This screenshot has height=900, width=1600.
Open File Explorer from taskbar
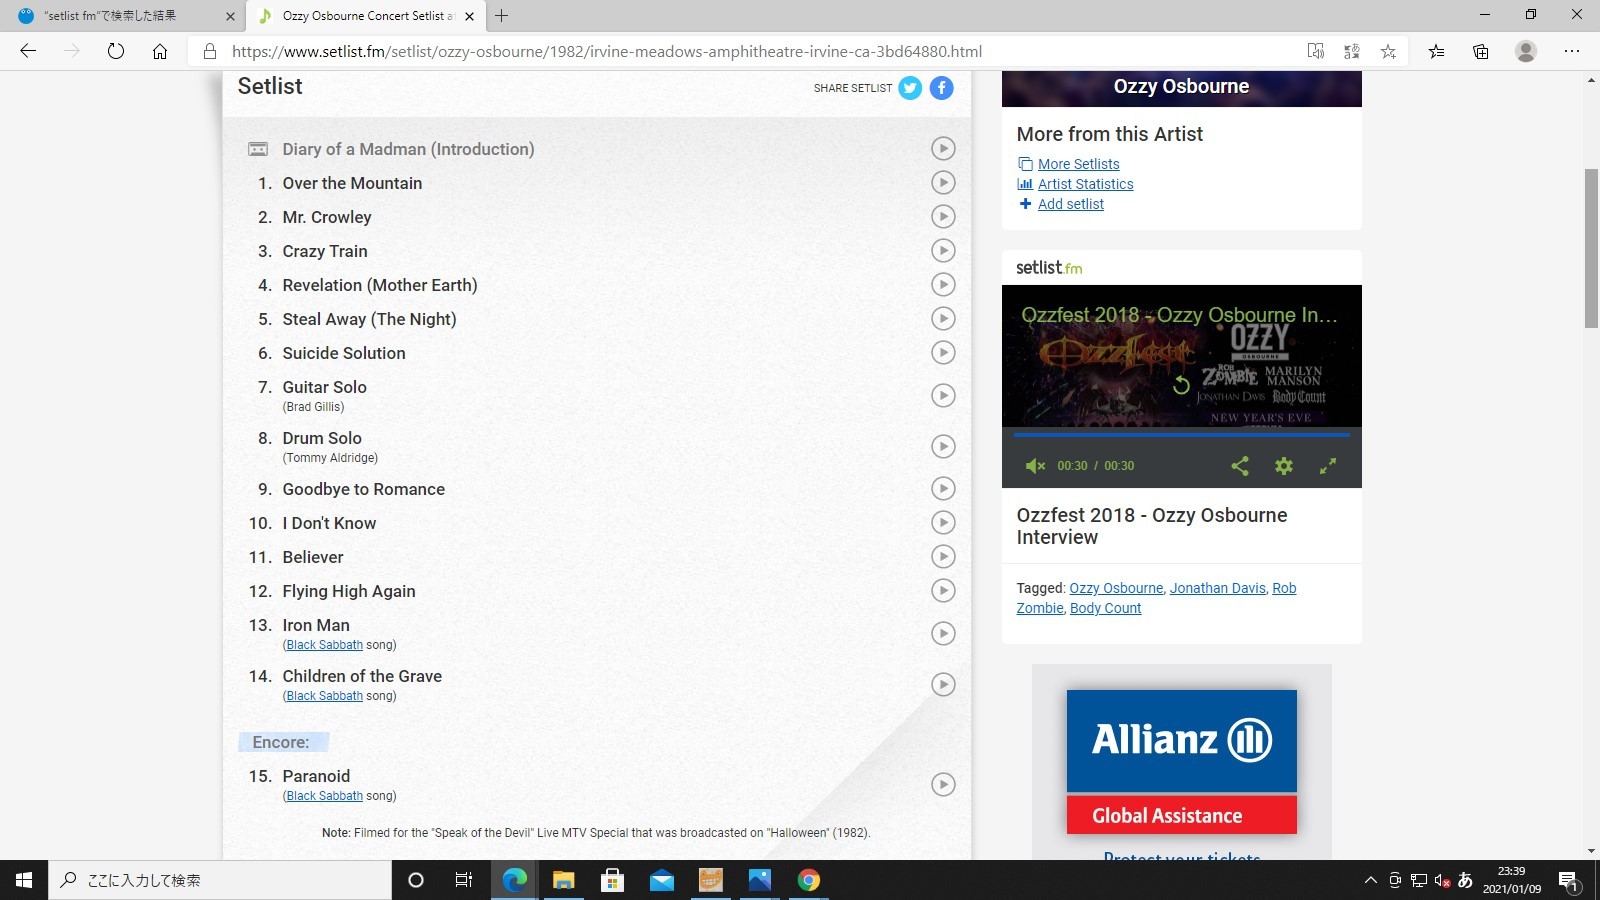click(563, 880)
